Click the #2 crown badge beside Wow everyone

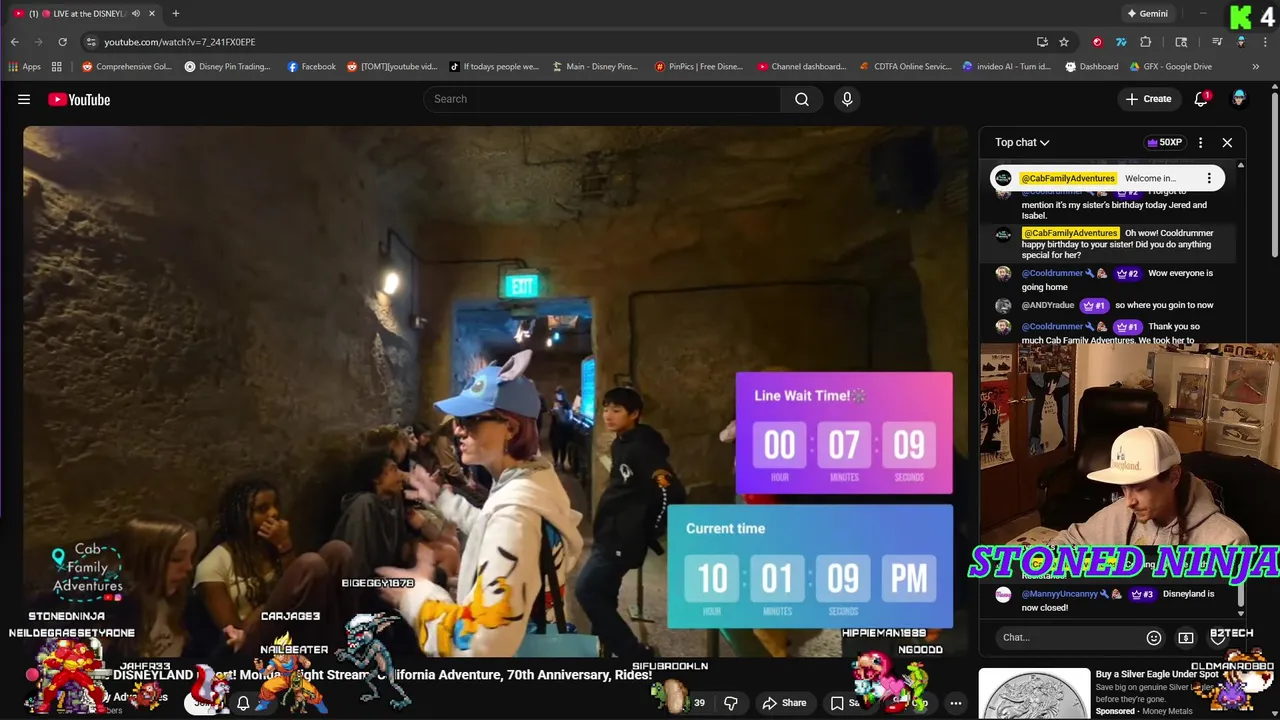coord(1128,274)
